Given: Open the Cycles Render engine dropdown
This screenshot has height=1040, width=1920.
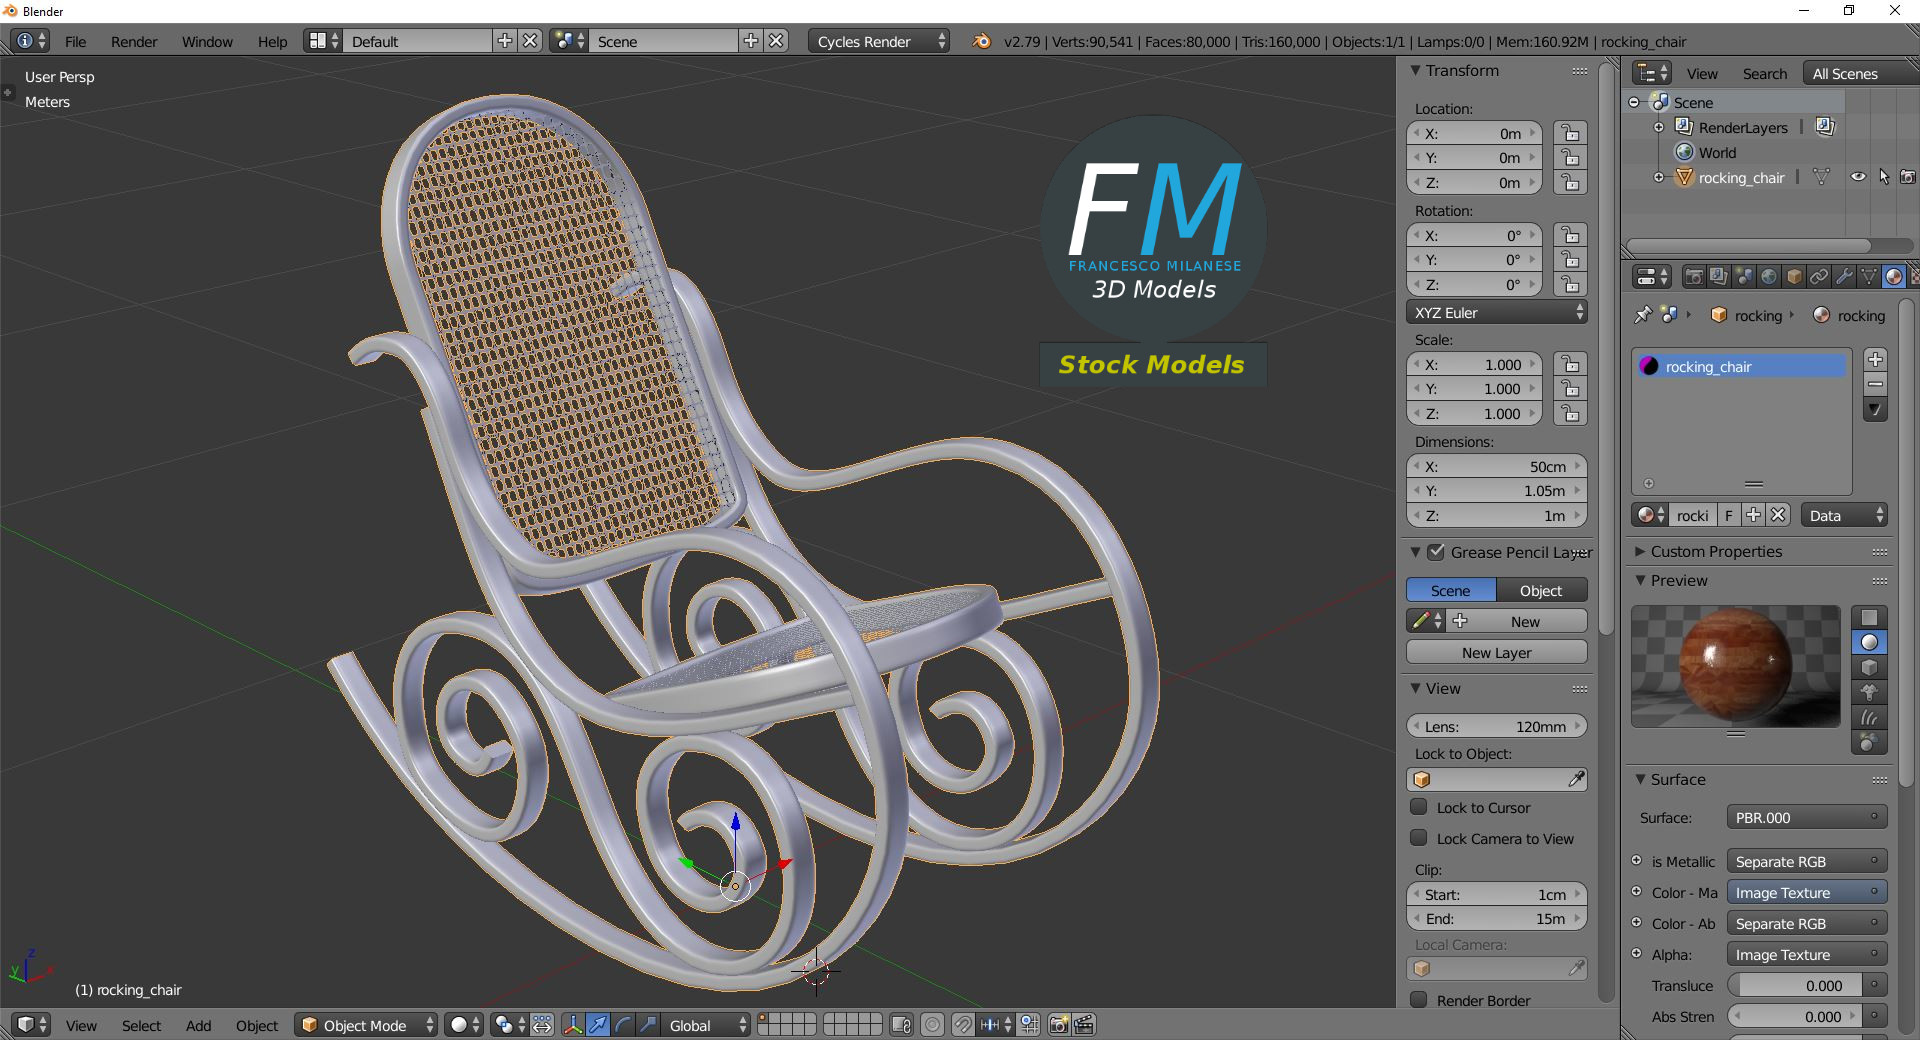Looking at the screenshot, I should (879, 41).
